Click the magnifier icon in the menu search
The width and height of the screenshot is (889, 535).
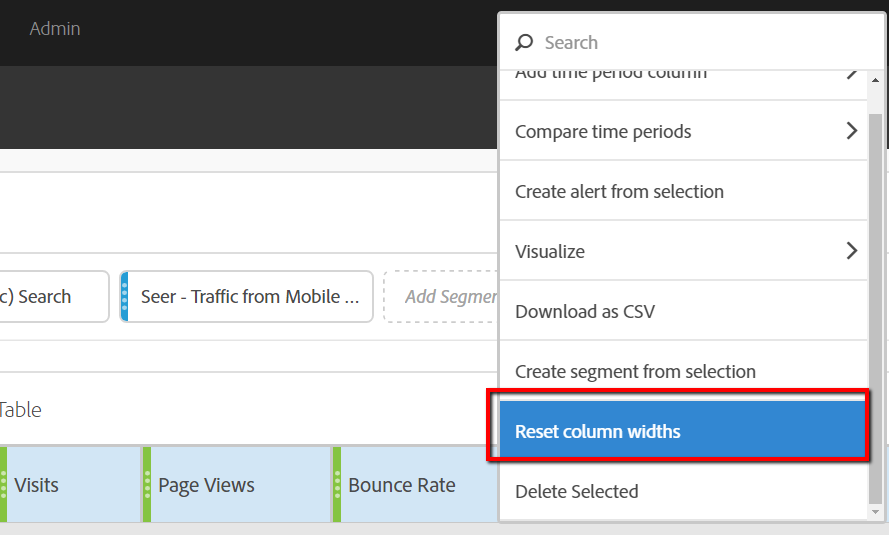[524, 43]
